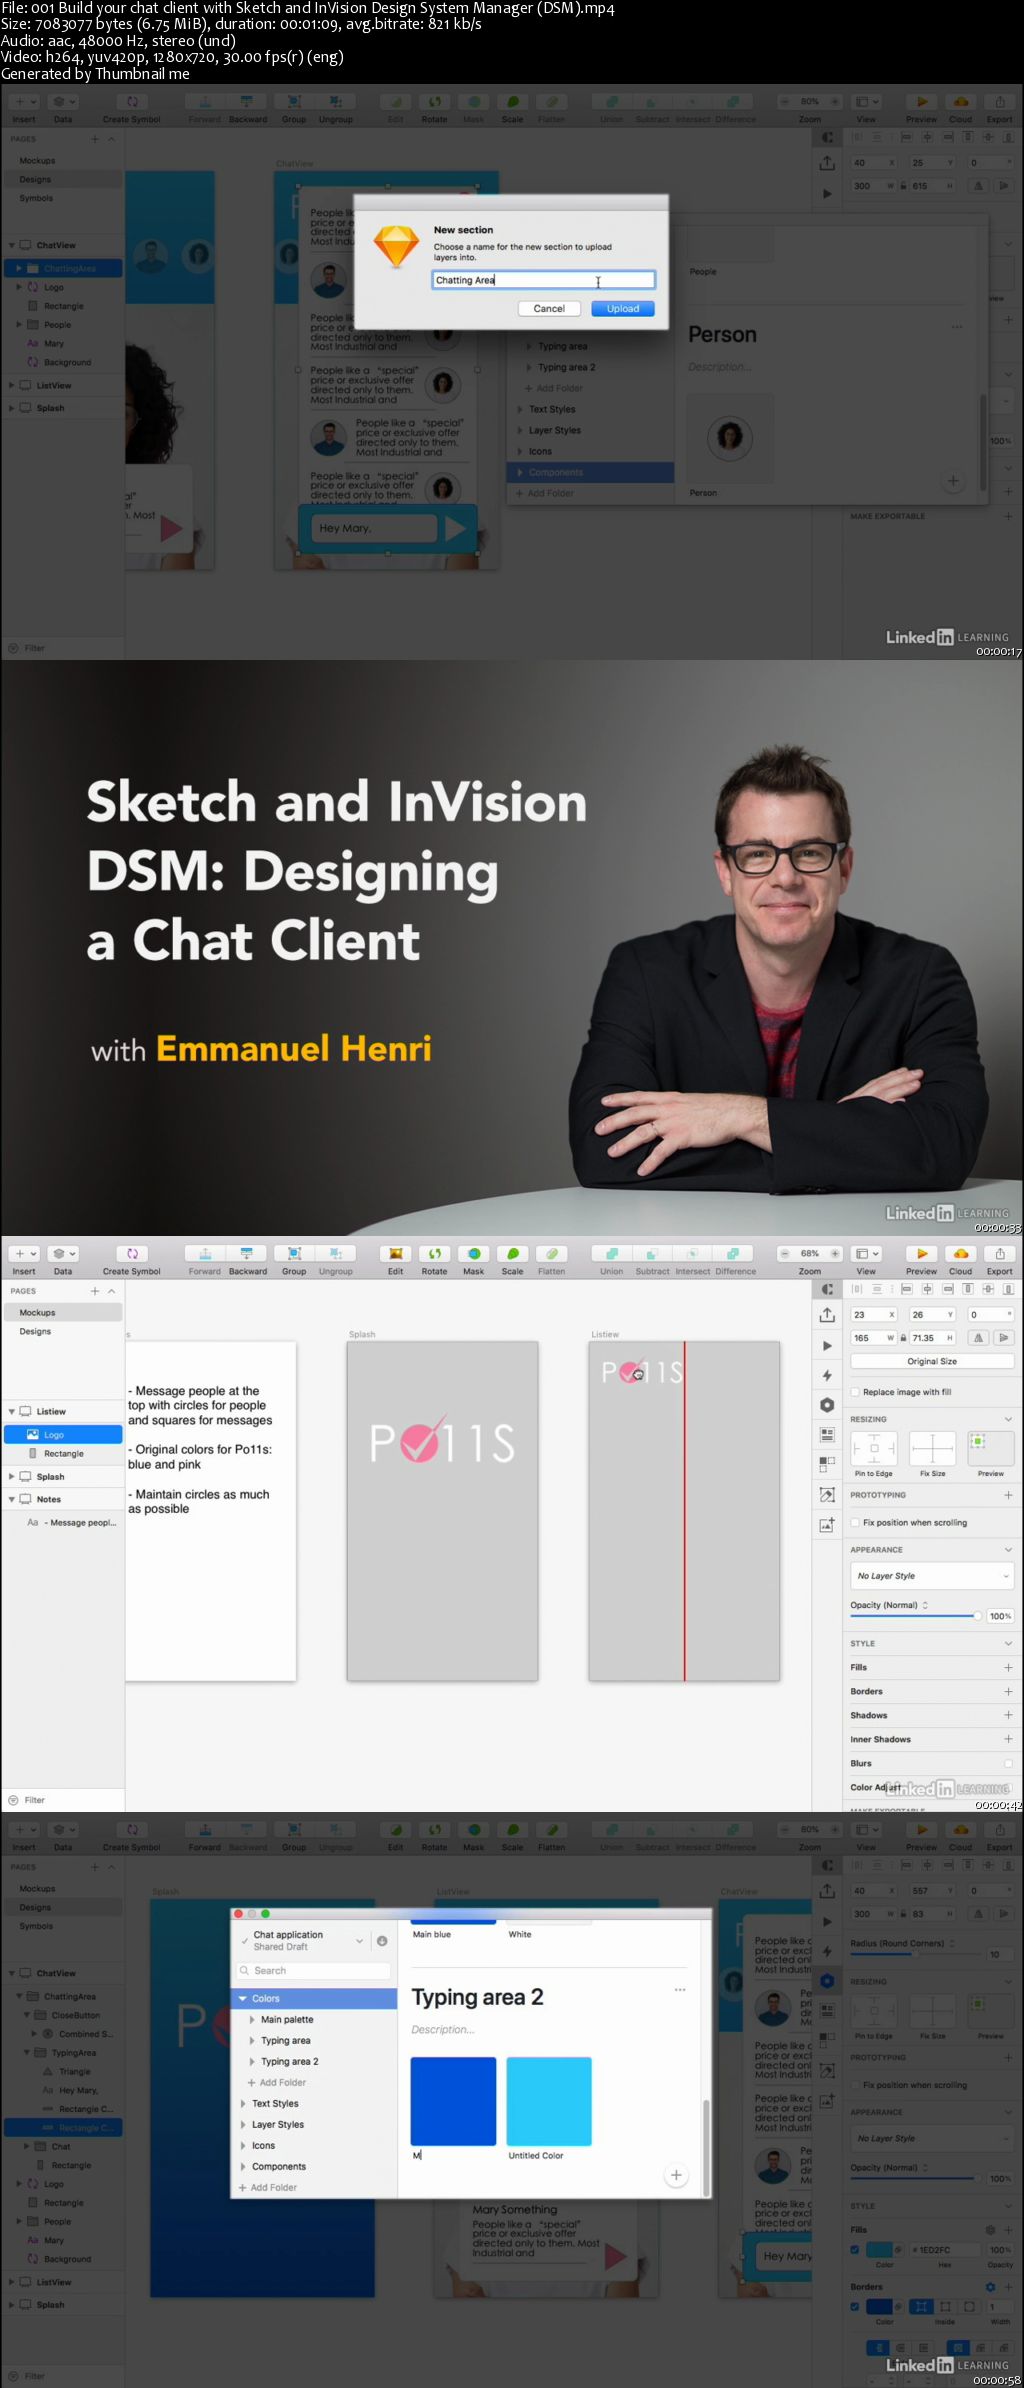The height and width of the screenshot is (2388, 1024).
Task: Select Icons in Chat application panel
Action: pyautogui.click(x=263, y=2146)
